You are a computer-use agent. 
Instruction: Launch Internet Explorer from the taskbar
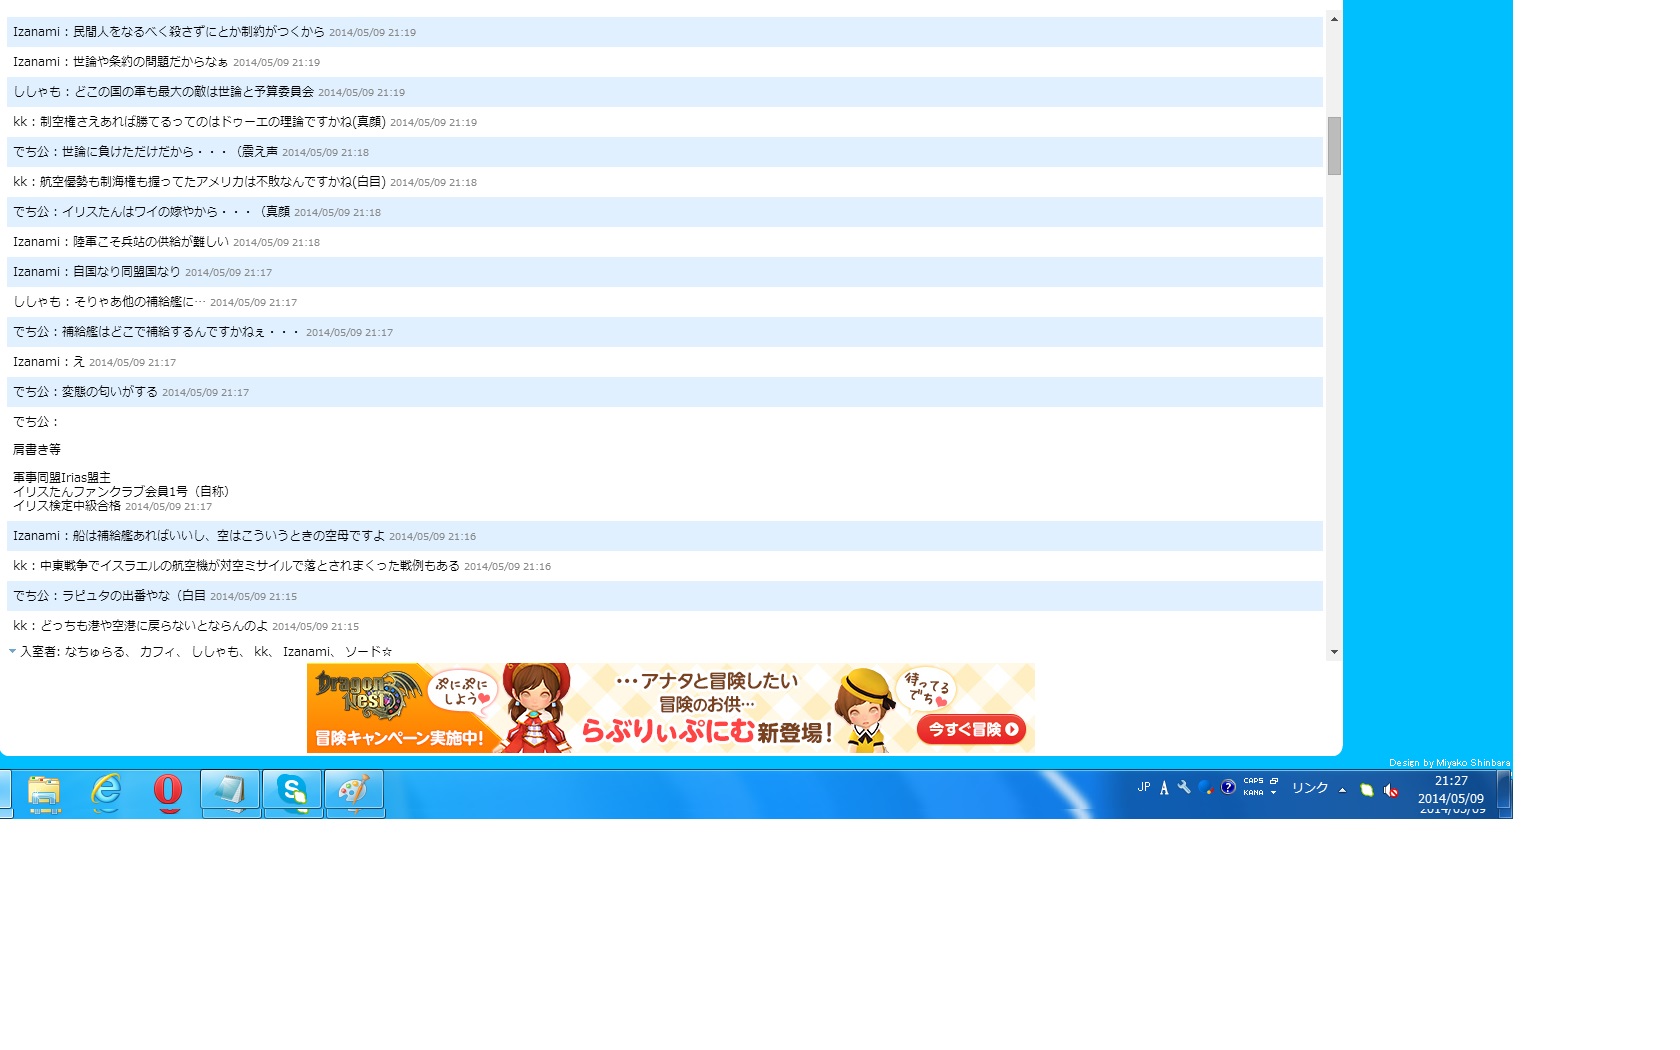pyautogui.click(x=106, y=793)
